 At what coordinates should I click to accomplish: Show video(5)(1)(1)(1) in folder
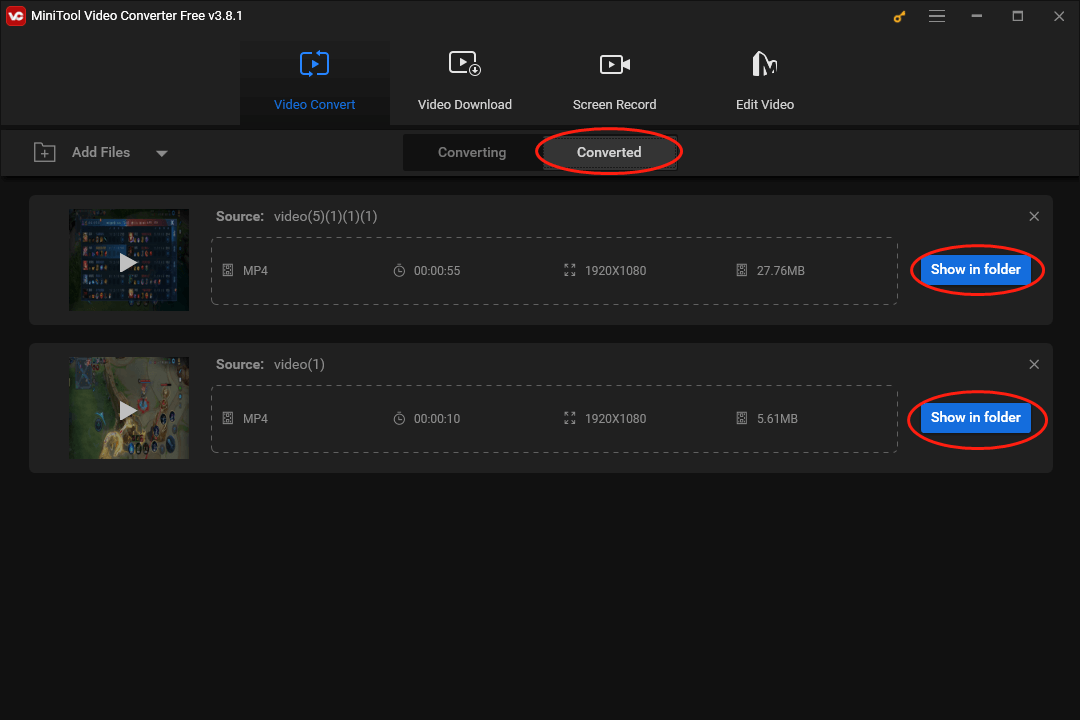[975, 269]
